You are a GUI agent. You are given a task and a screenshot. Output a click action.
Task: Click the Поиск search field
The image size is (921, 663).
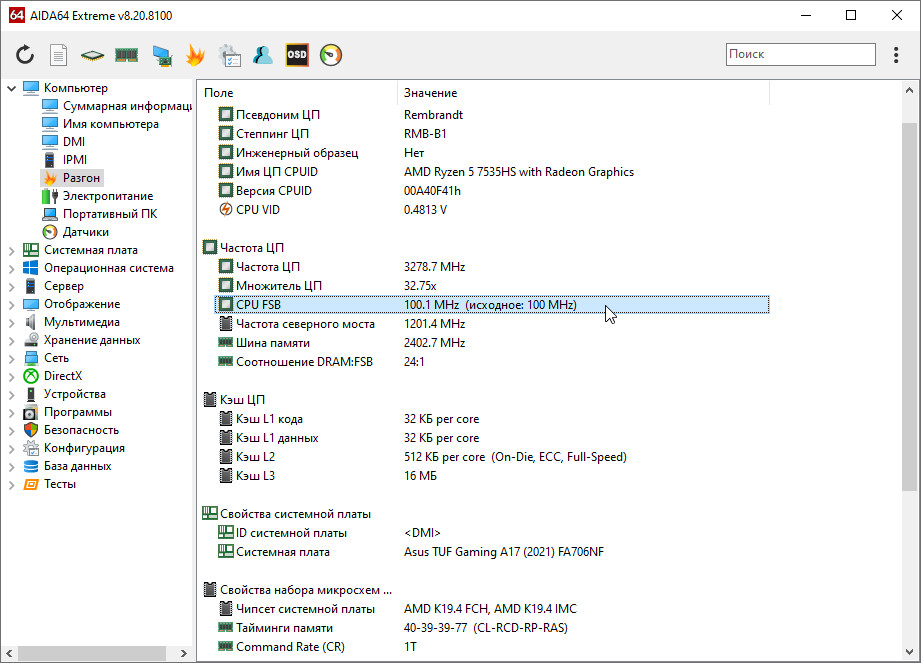tap(800, 55)
